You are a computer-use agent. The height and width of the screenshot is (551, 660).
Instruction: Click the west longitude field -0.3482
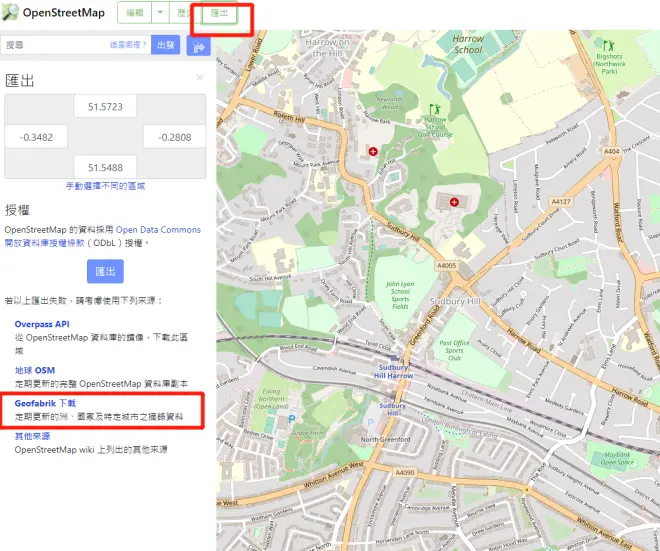(36, 137)
